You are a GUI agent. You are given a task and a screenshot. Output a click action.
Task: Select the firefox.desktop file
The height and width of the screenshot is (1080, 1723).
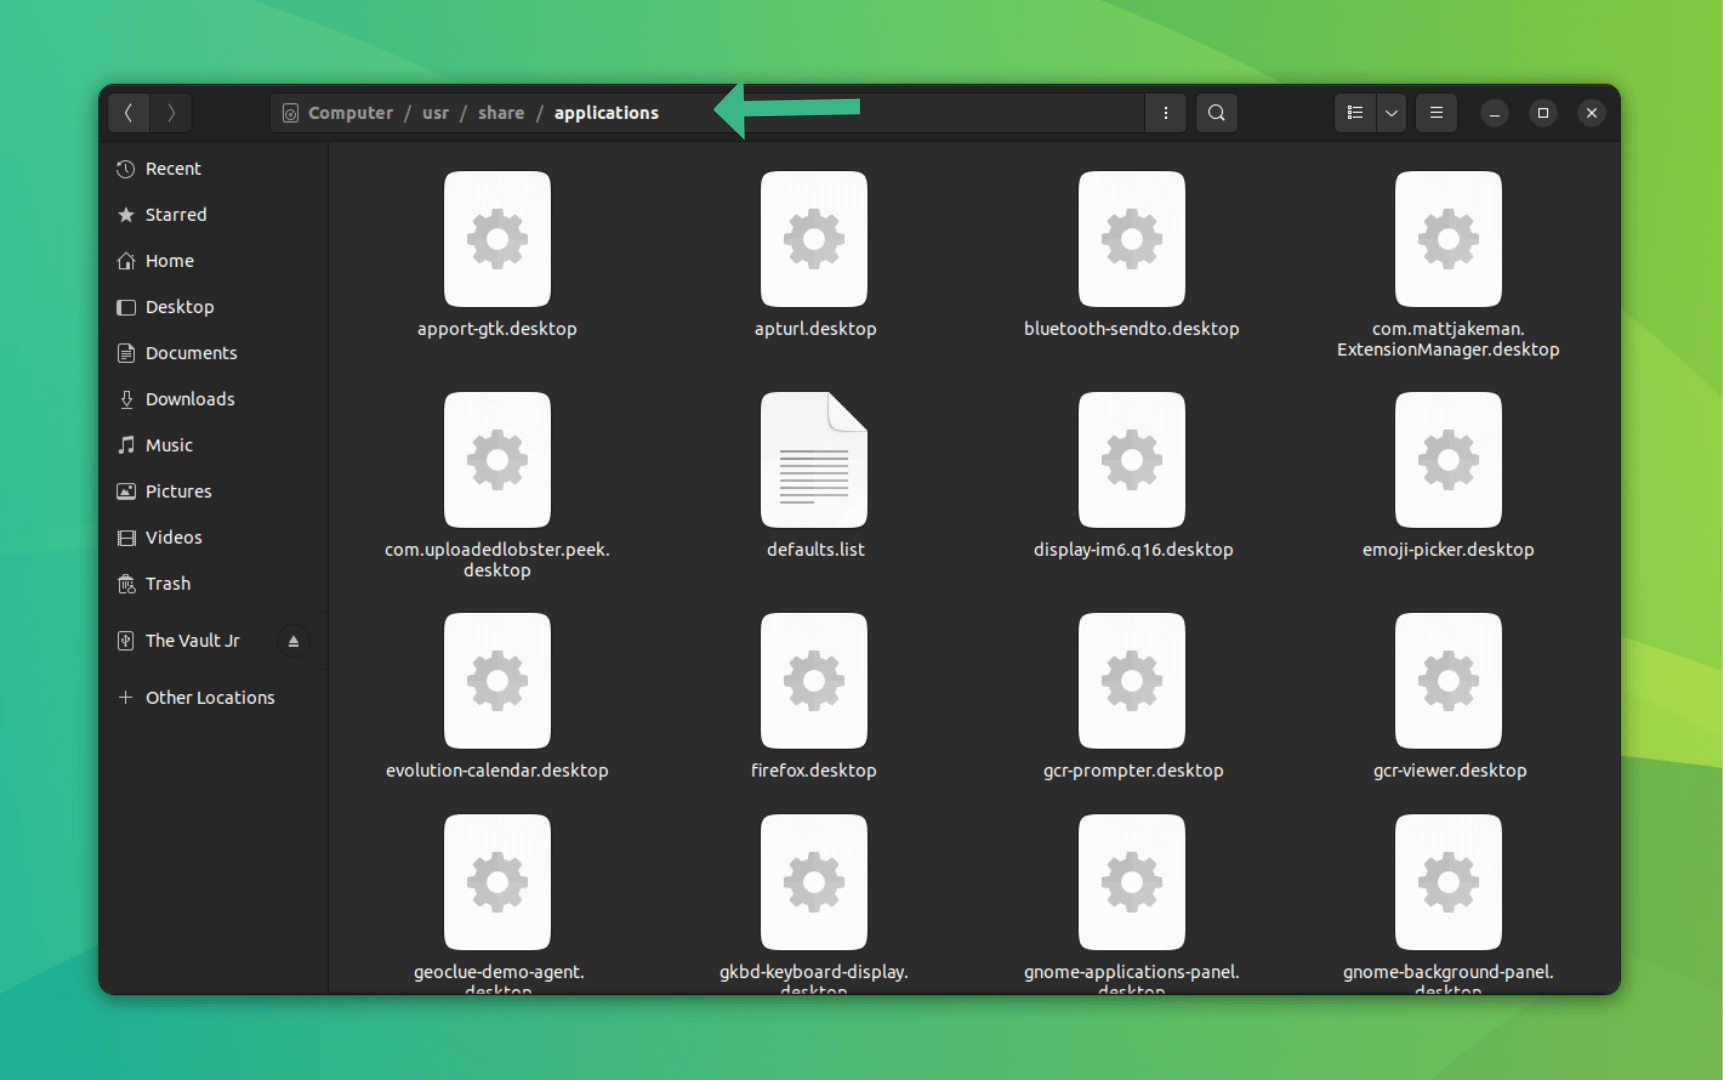[x=813, y=681]
